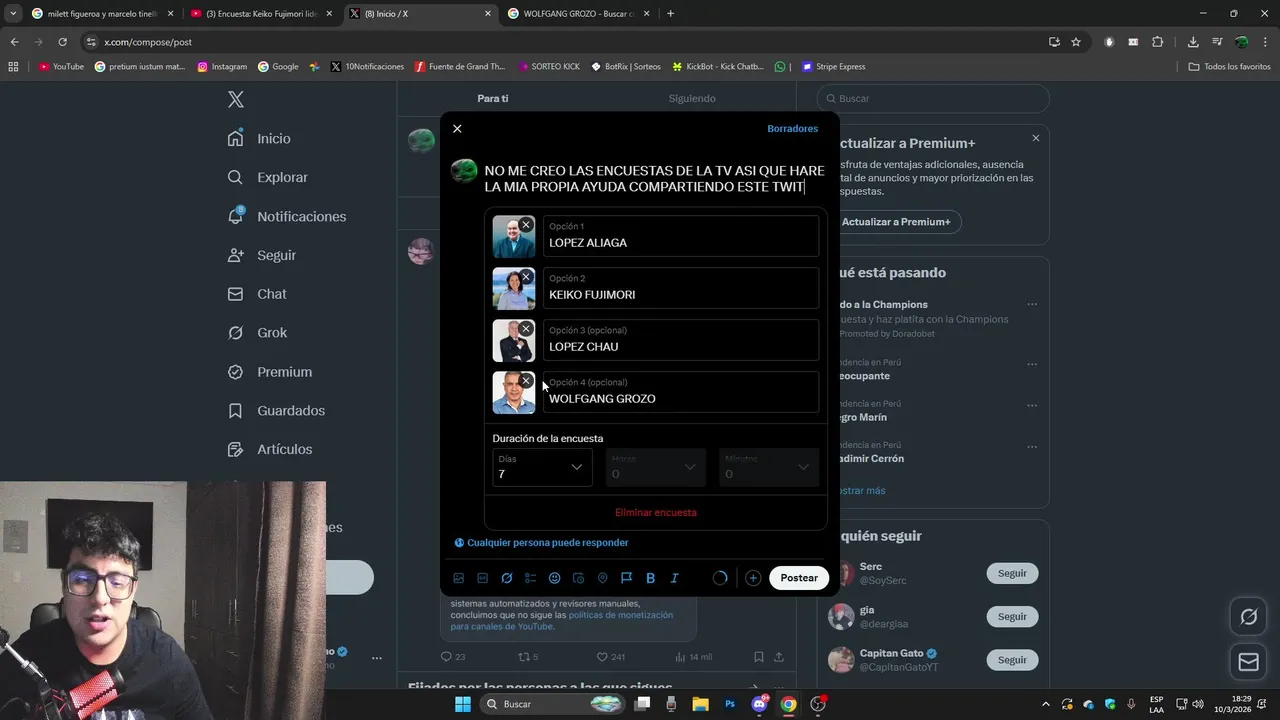Open the Windows Start menu

(462, 704)
